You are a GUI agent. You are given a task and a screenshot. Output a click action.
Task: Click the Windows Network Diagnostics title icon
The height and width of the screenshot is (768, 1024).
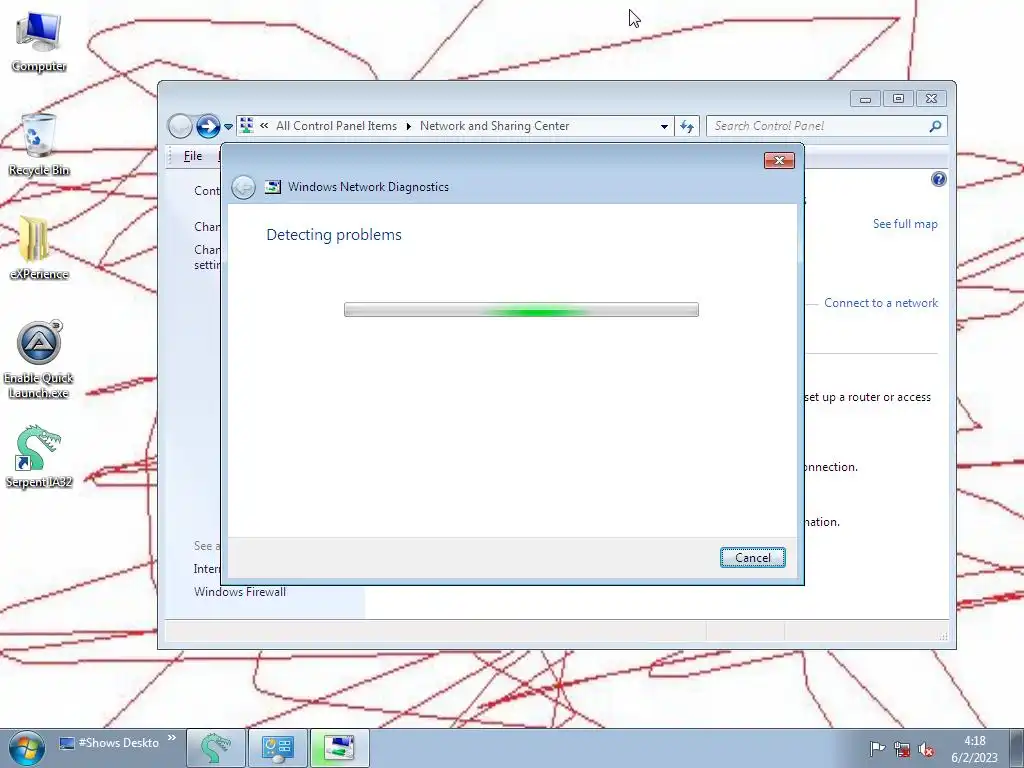(272, 187)
